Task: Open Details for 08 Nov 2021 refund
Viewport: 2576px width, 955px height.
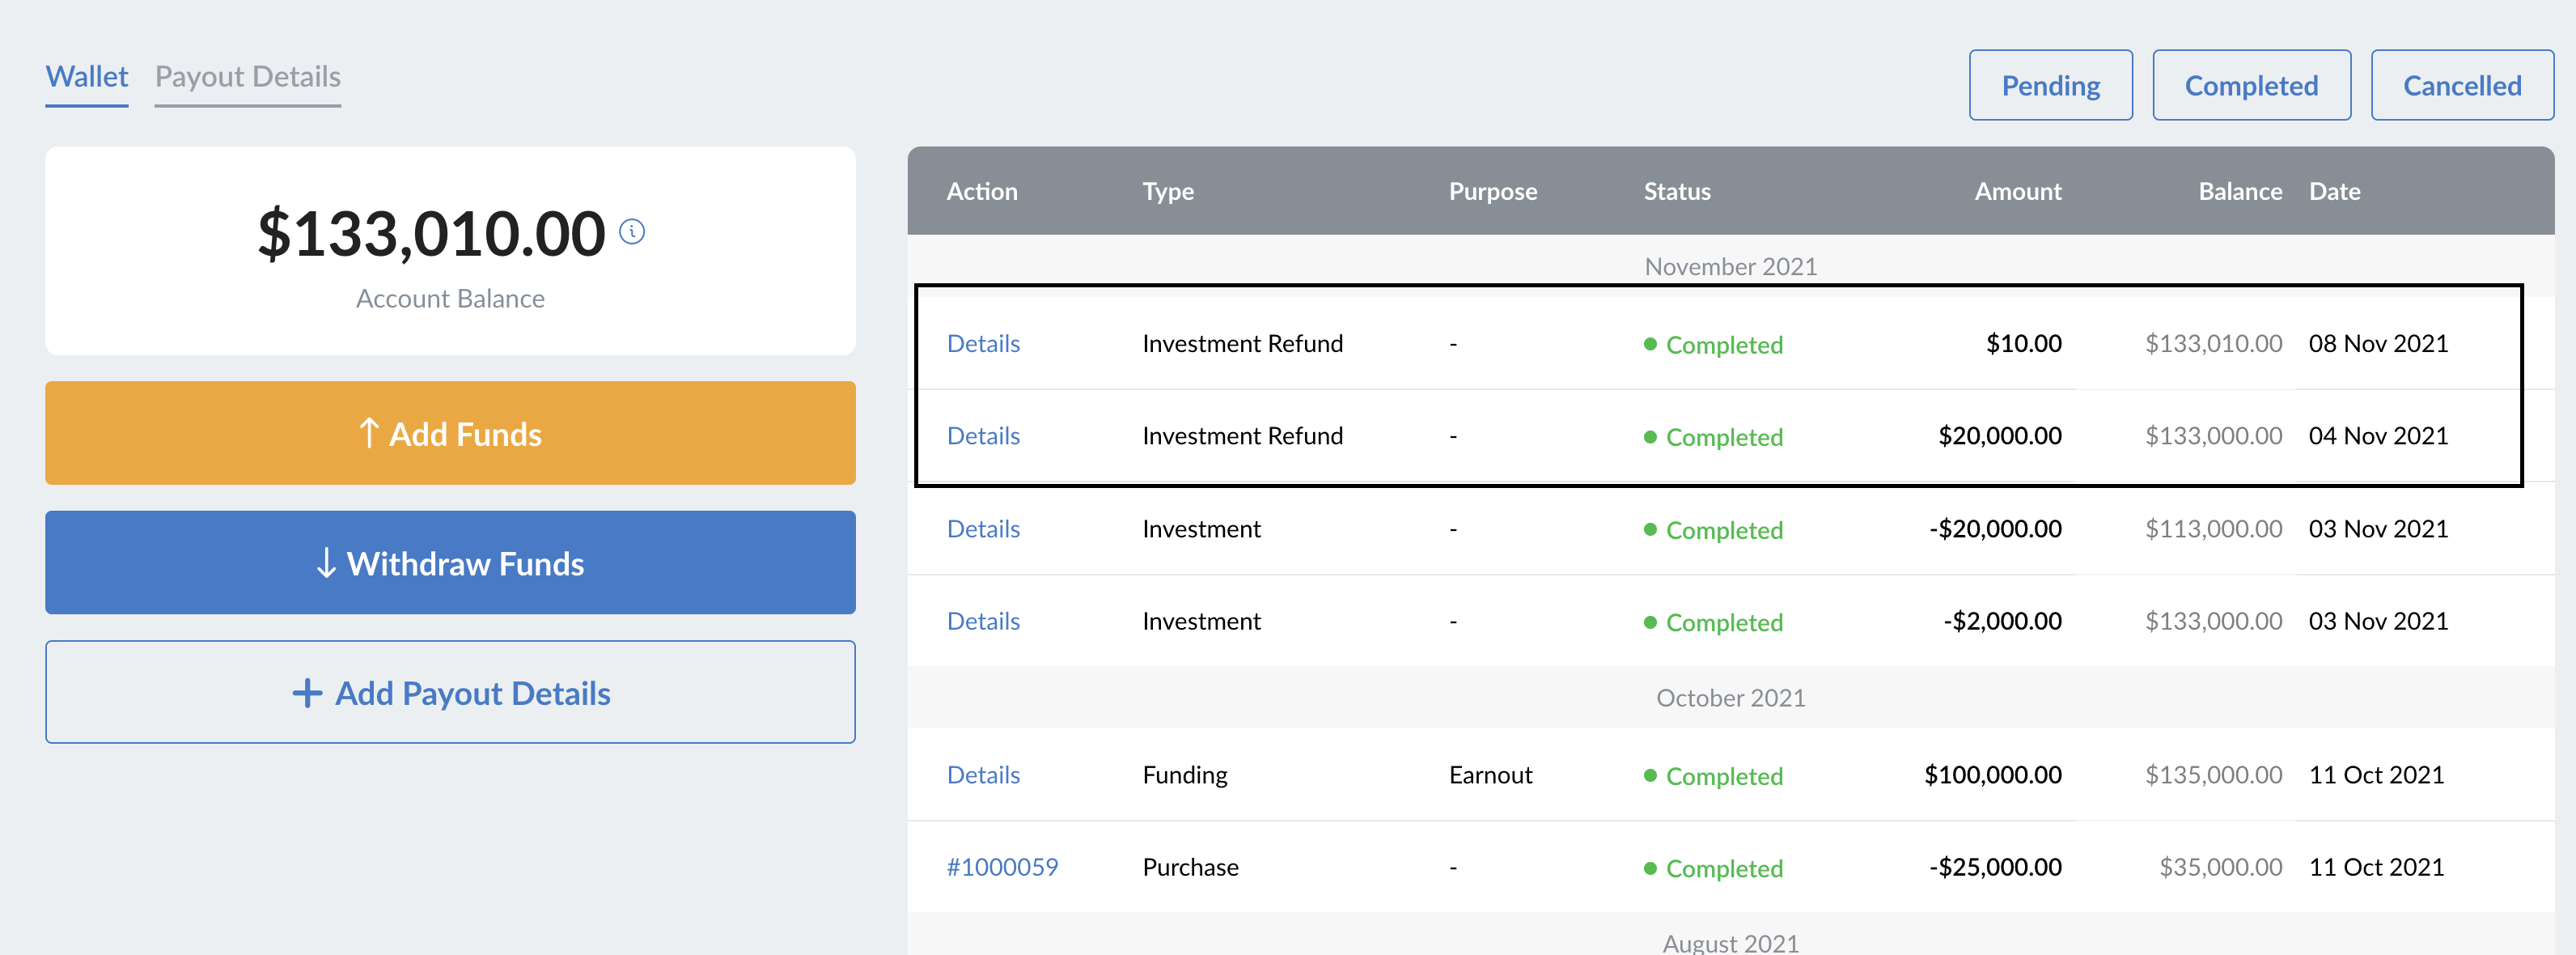Action: 983,343
